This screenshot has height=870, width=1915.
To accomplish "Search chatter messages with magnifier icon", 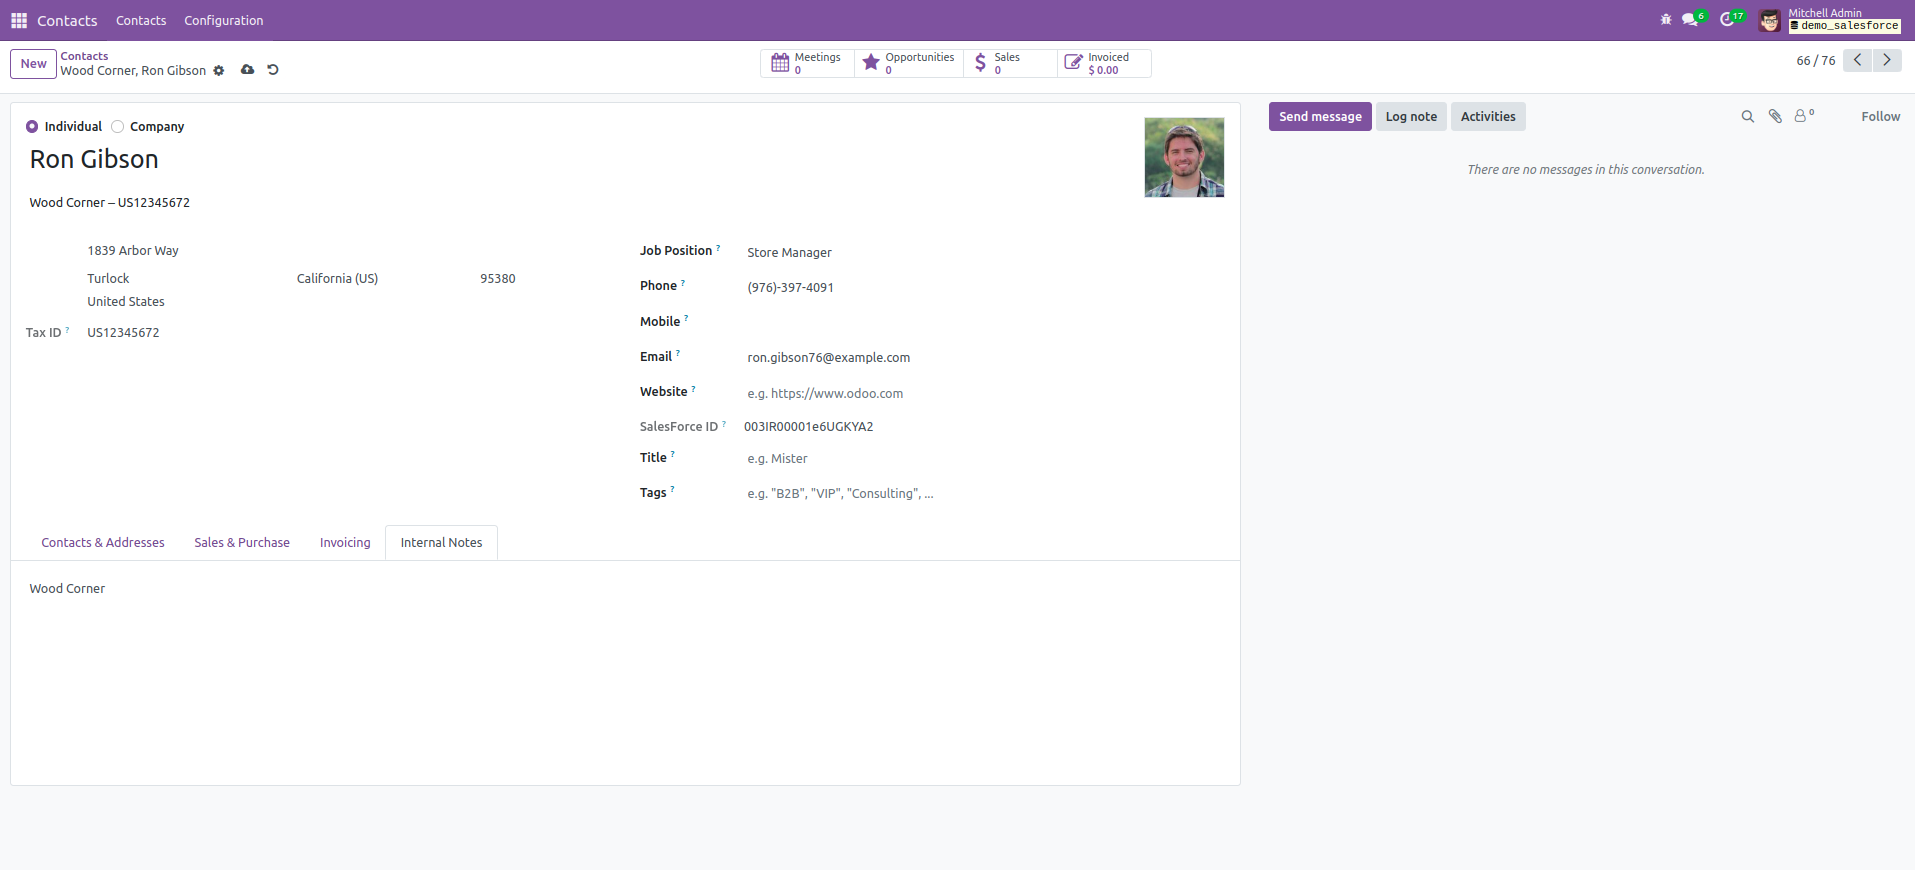I will pos(1748,117).
